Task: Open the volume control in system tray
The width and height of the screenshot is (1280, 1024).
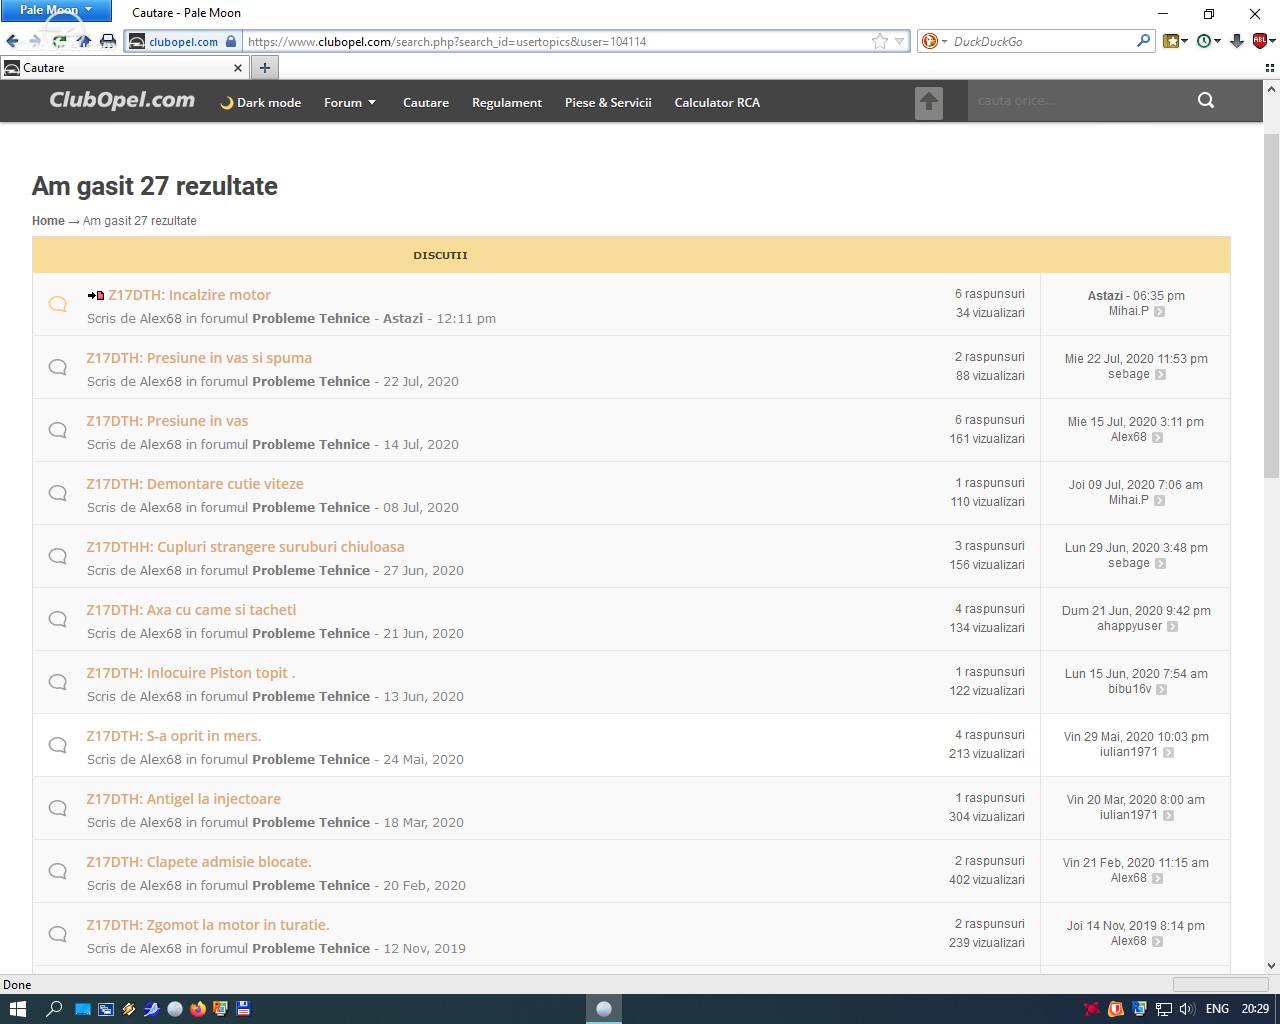Action: click(x=1188, y=1009)
